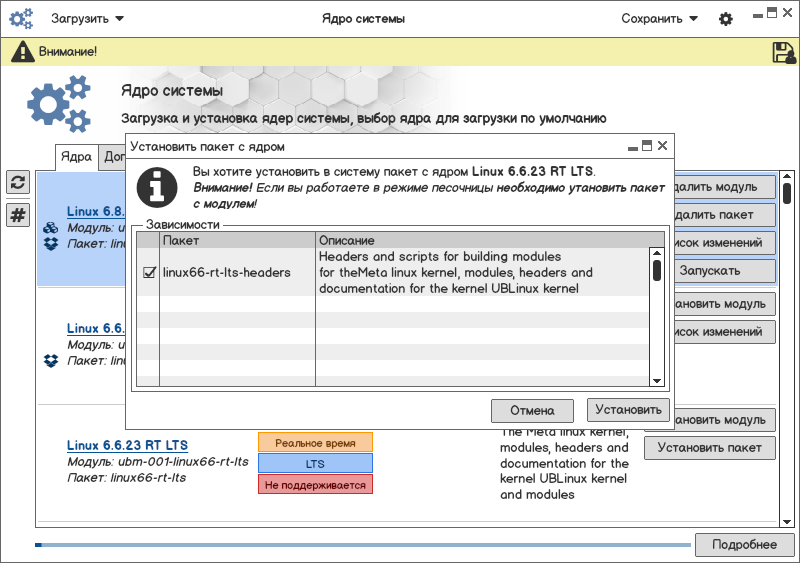Switch to the Ядра tab
This screenshot has height=563, width=800.
coord(75,157)
